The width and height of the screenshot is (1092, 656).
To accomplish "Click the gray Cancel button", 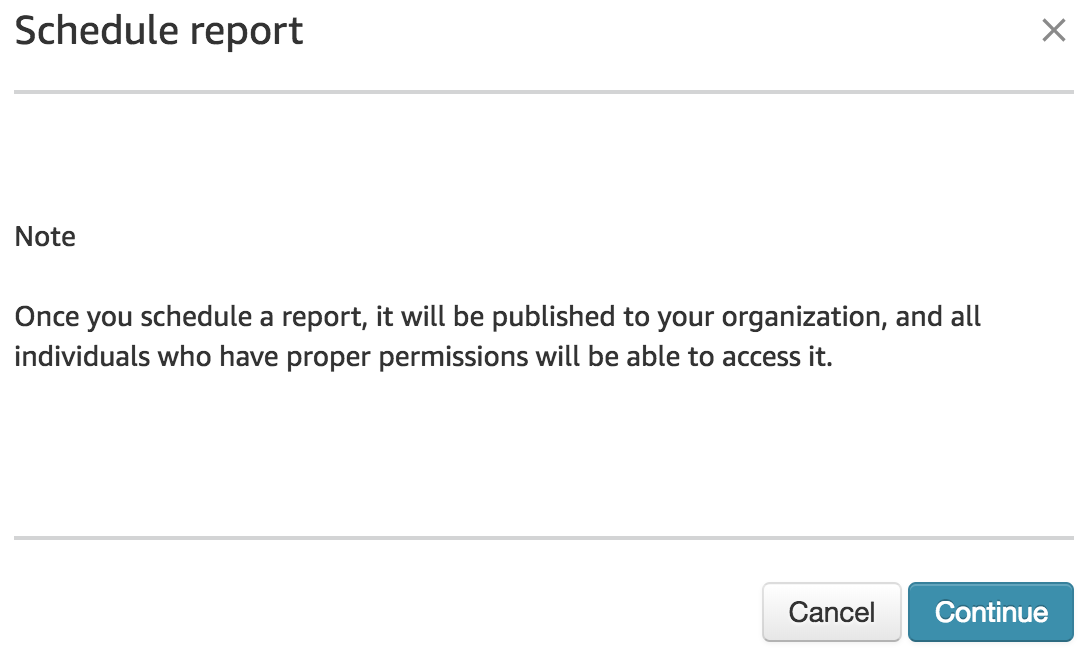I will click(832, 612).
